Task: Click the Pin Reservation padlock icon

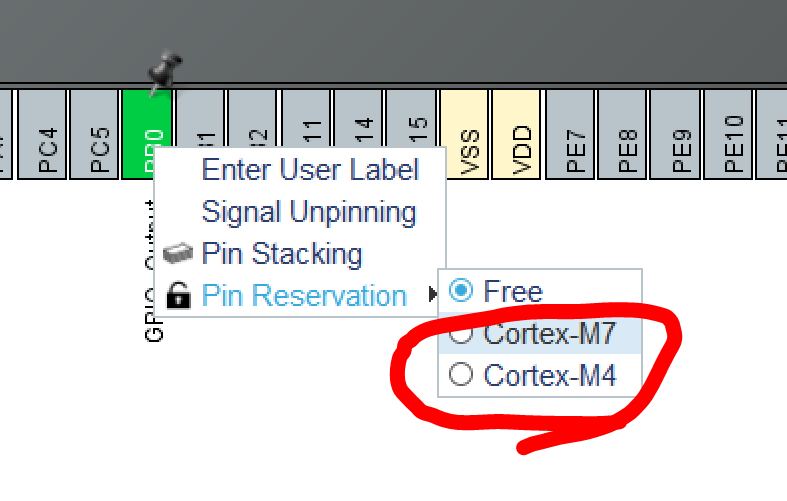Action: [178, 296]
